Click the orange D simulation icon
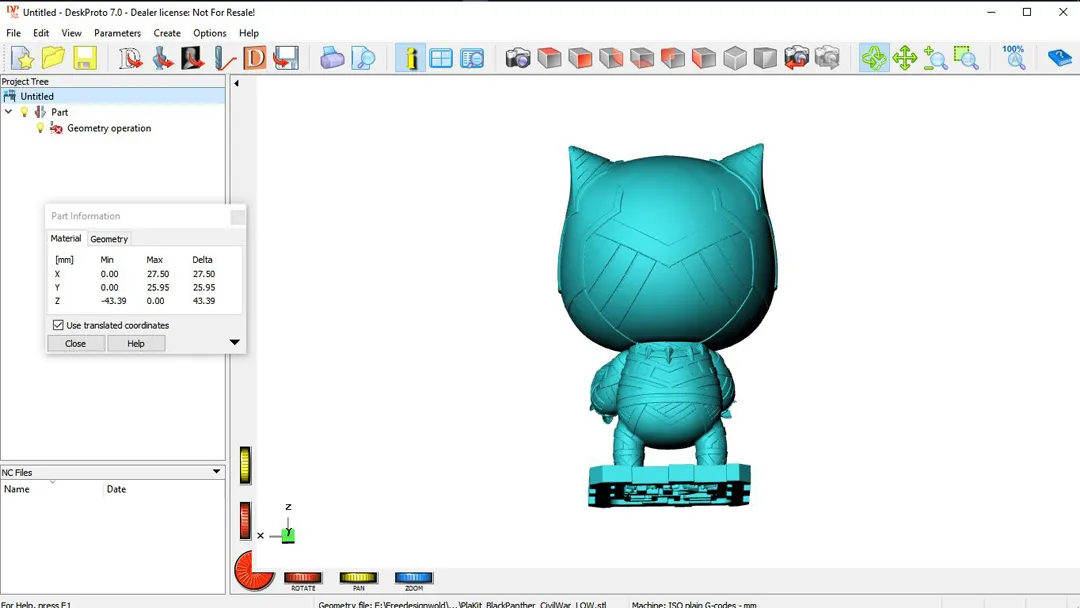The height and width of the screenshot is (608, 1080). tap(255, 59)
